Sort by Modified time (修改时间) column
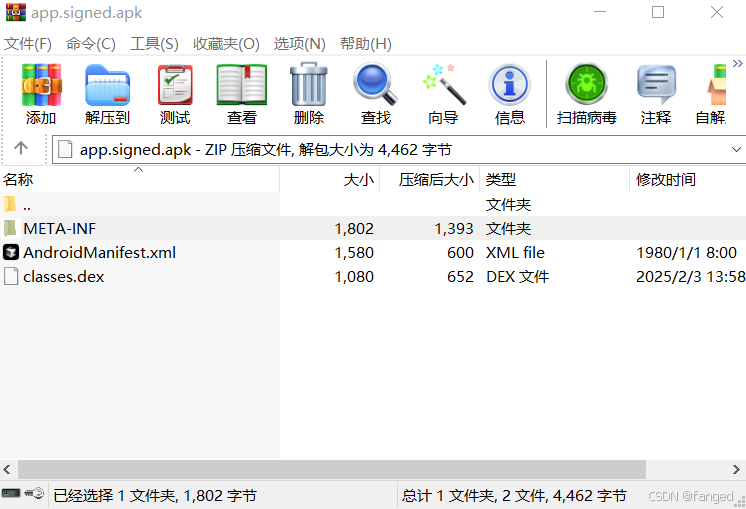This screenshot has width=746, height=509. [687, 179]
